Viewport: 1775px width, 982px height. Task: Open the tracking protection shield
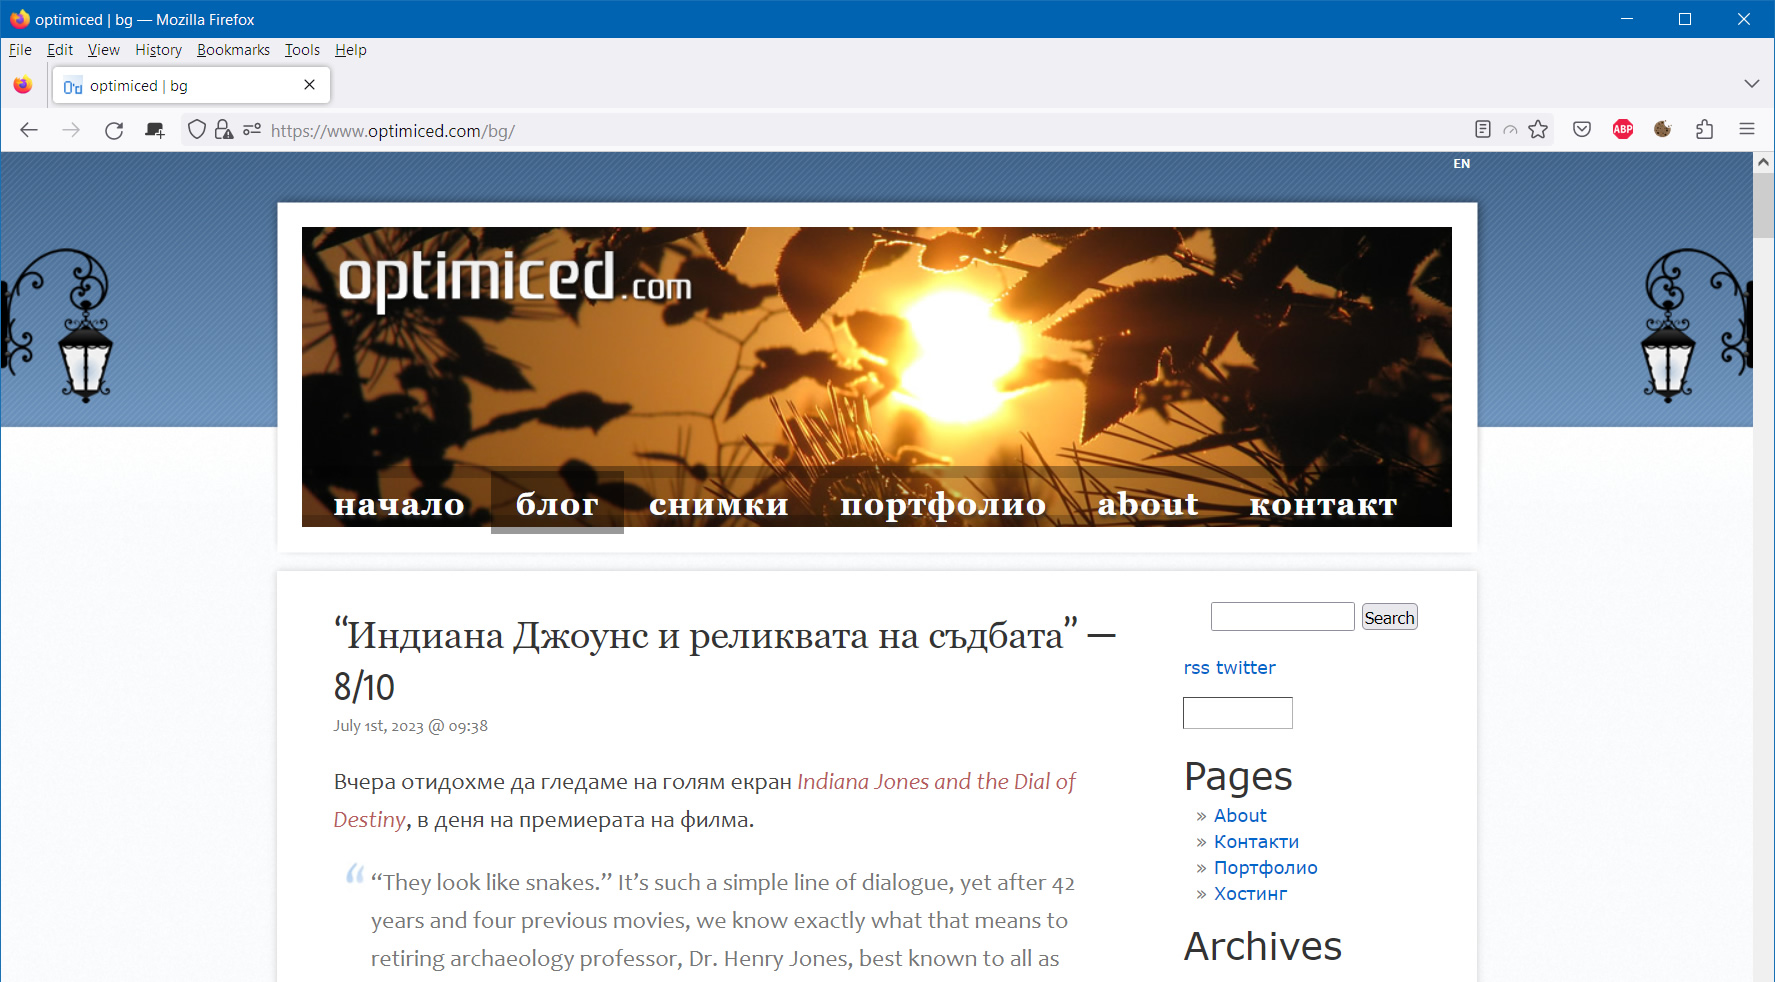point(197,129)
